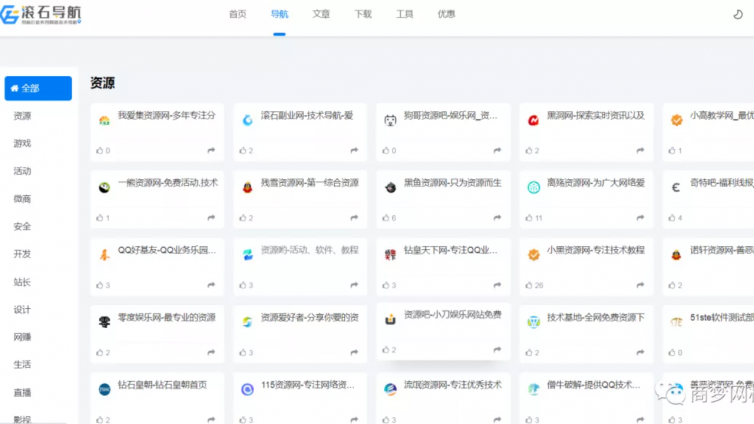
Task: Select 微商 in sidebar
Action: pyautogui.click(x=22, y=199)
